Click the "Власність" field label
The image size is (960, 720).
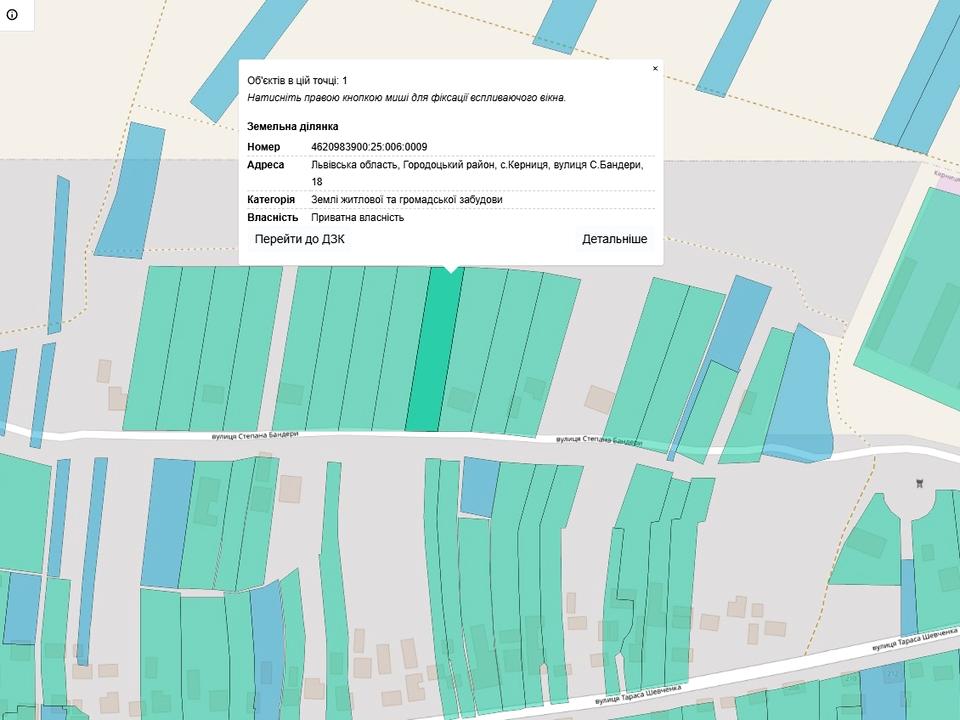[x=272, y=217]
